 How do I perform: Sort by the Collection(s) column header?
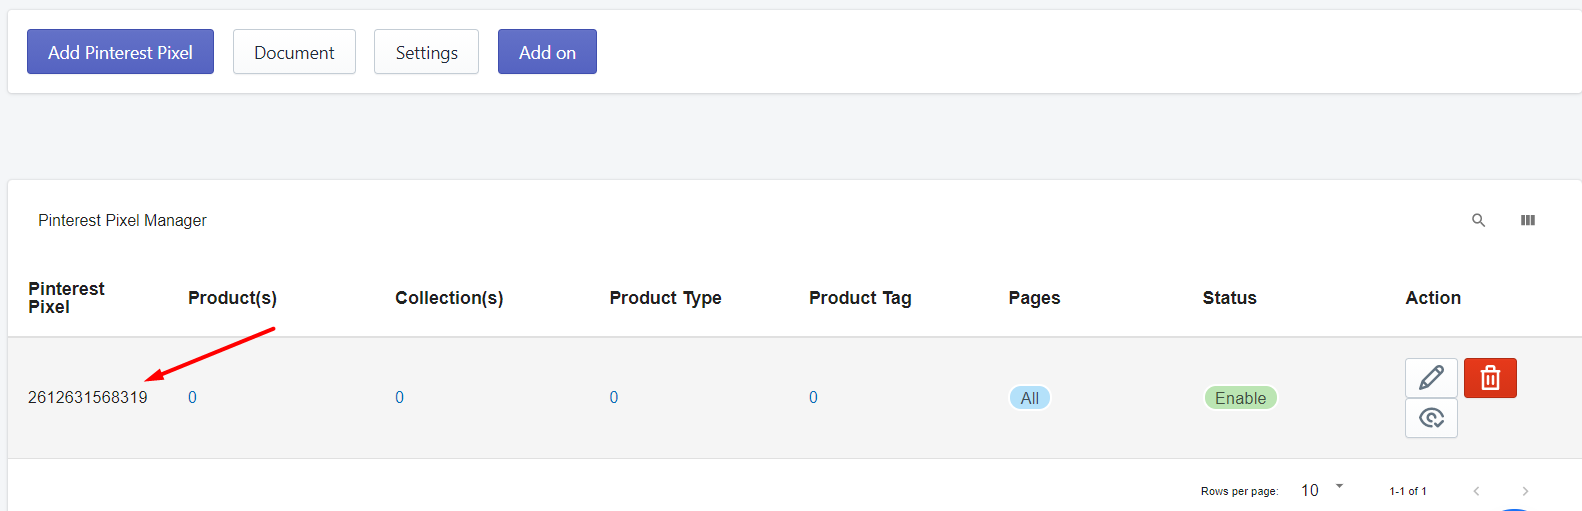tap(449, 298)
